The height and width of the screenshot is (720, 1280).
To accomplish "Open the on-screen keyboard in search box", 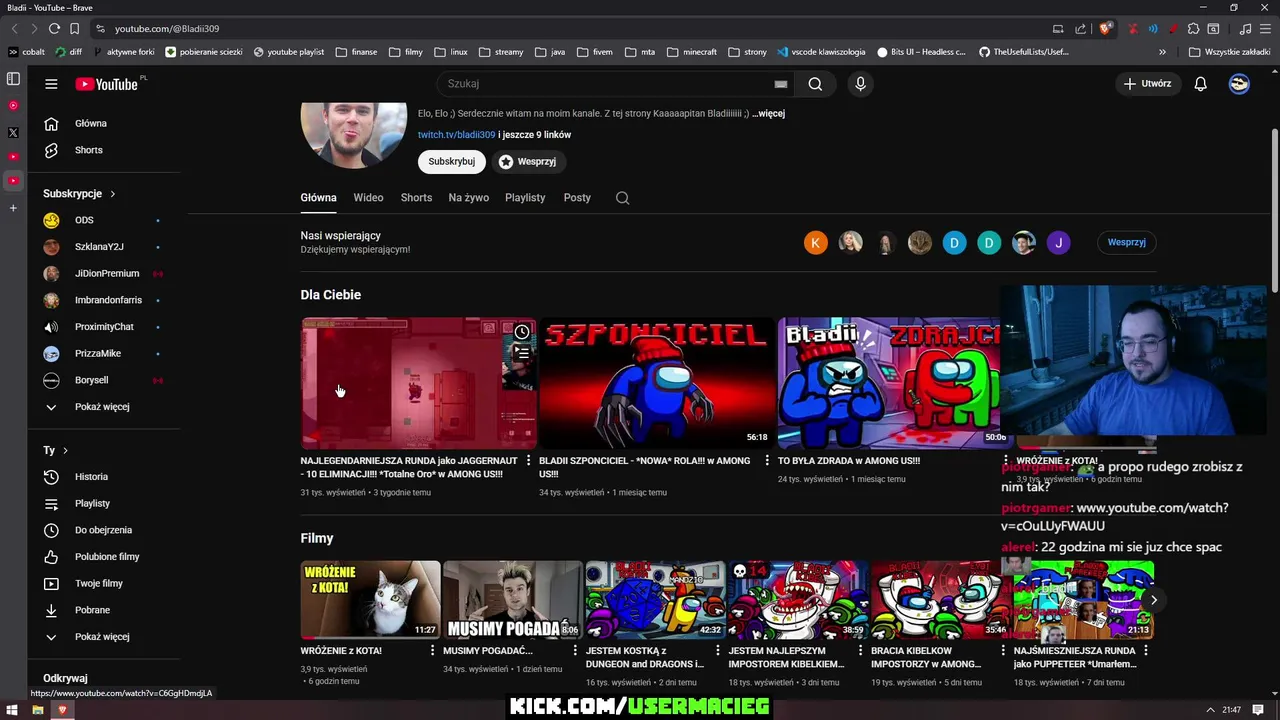I will tap(781, 84).
